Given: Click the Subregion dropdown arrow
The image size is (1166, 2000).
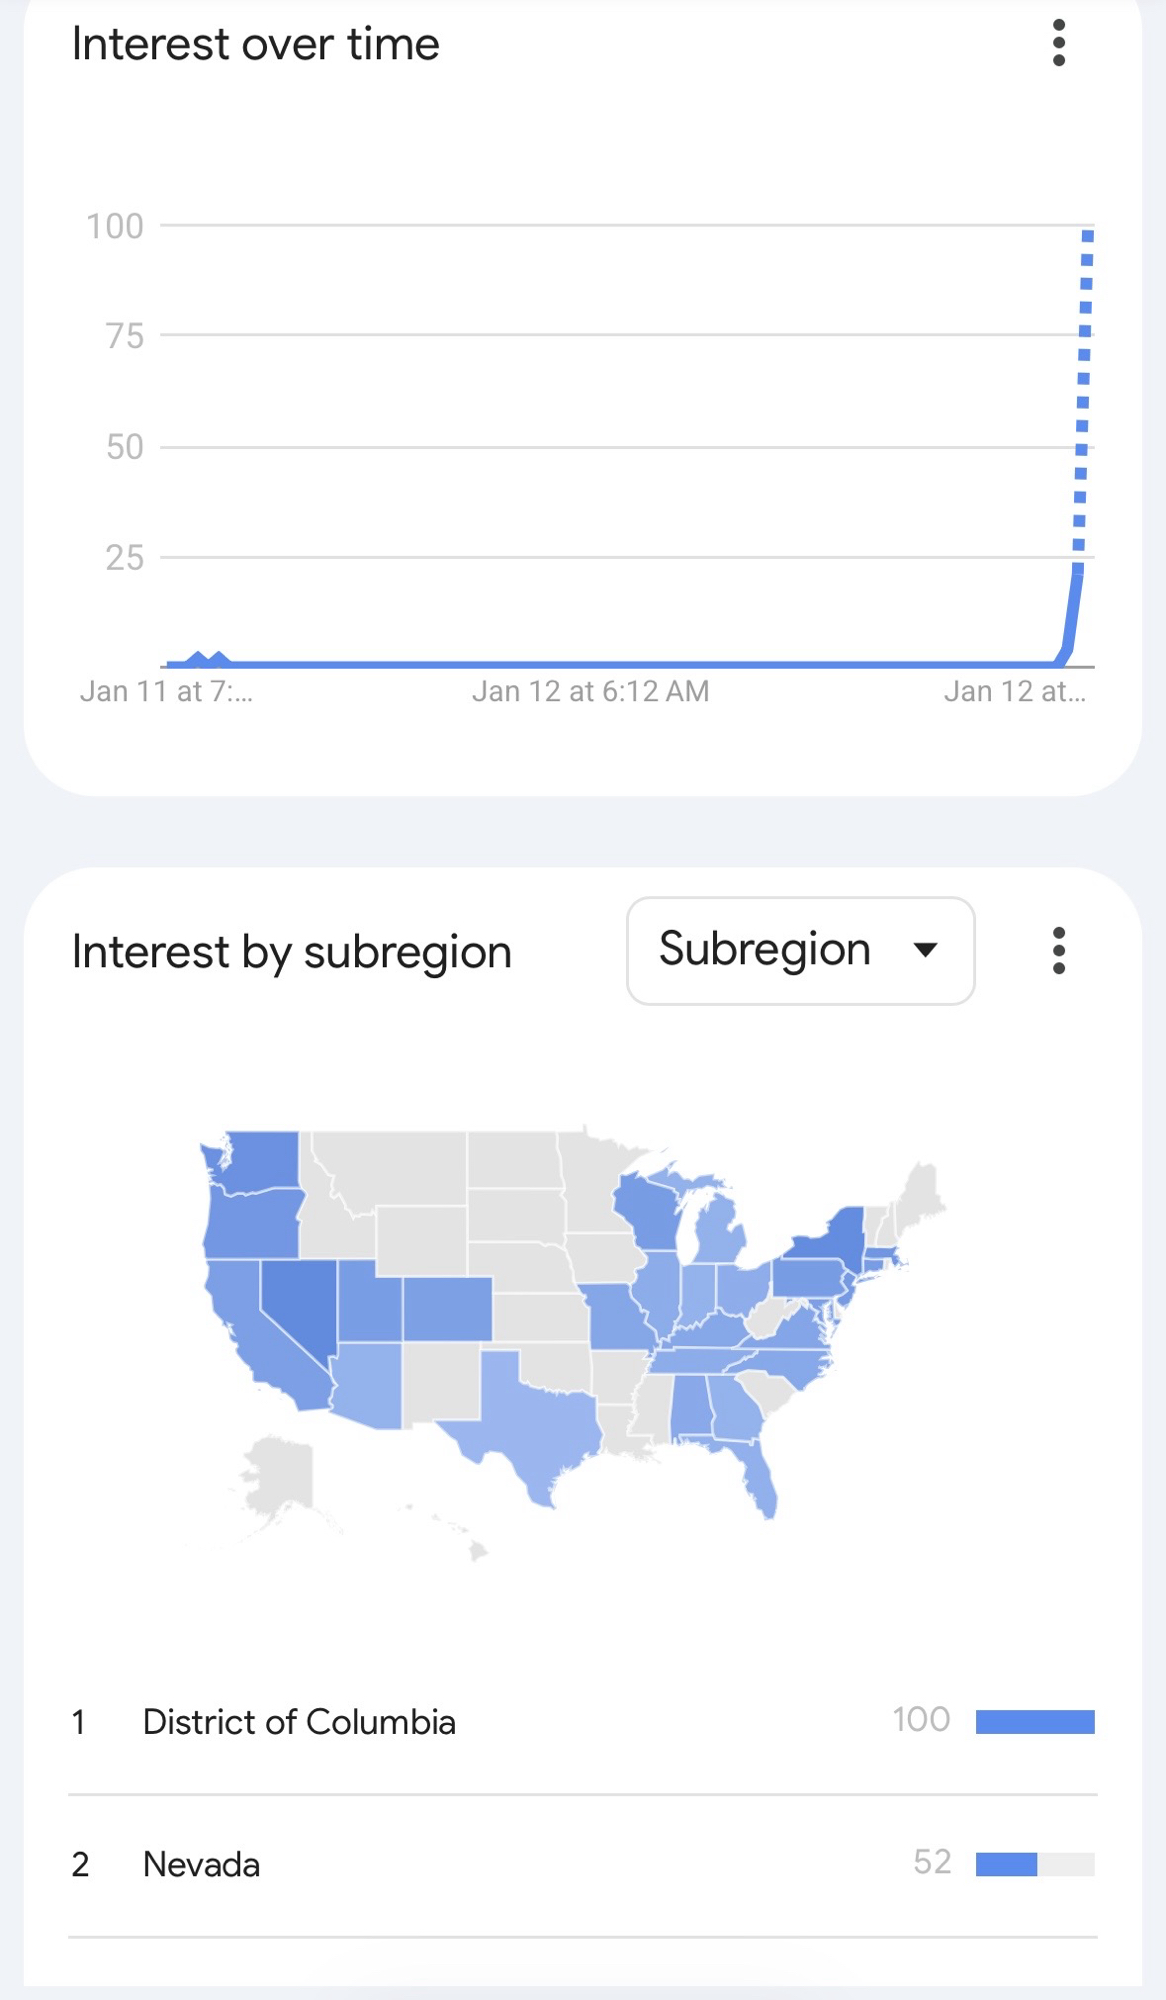Looking at the screenshot, I should pyautogui.click(x=926, y=950).
